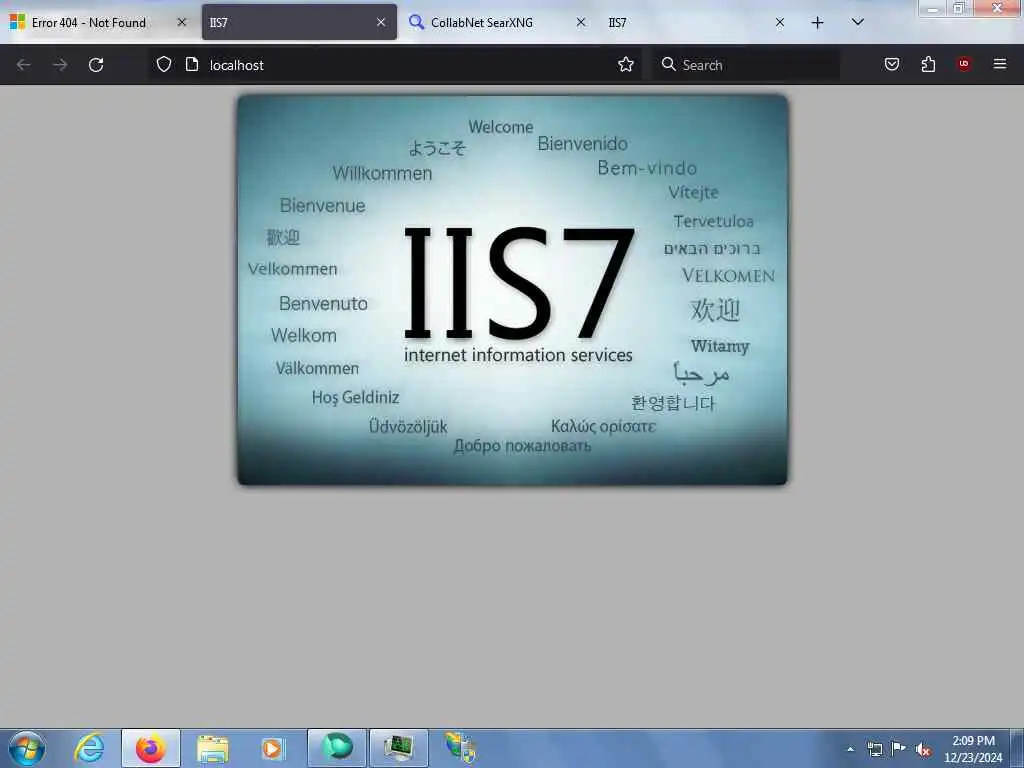Close the Error 404 - Not Found tab
This screenshot has height=768, width=1024.
coord(182,23)
